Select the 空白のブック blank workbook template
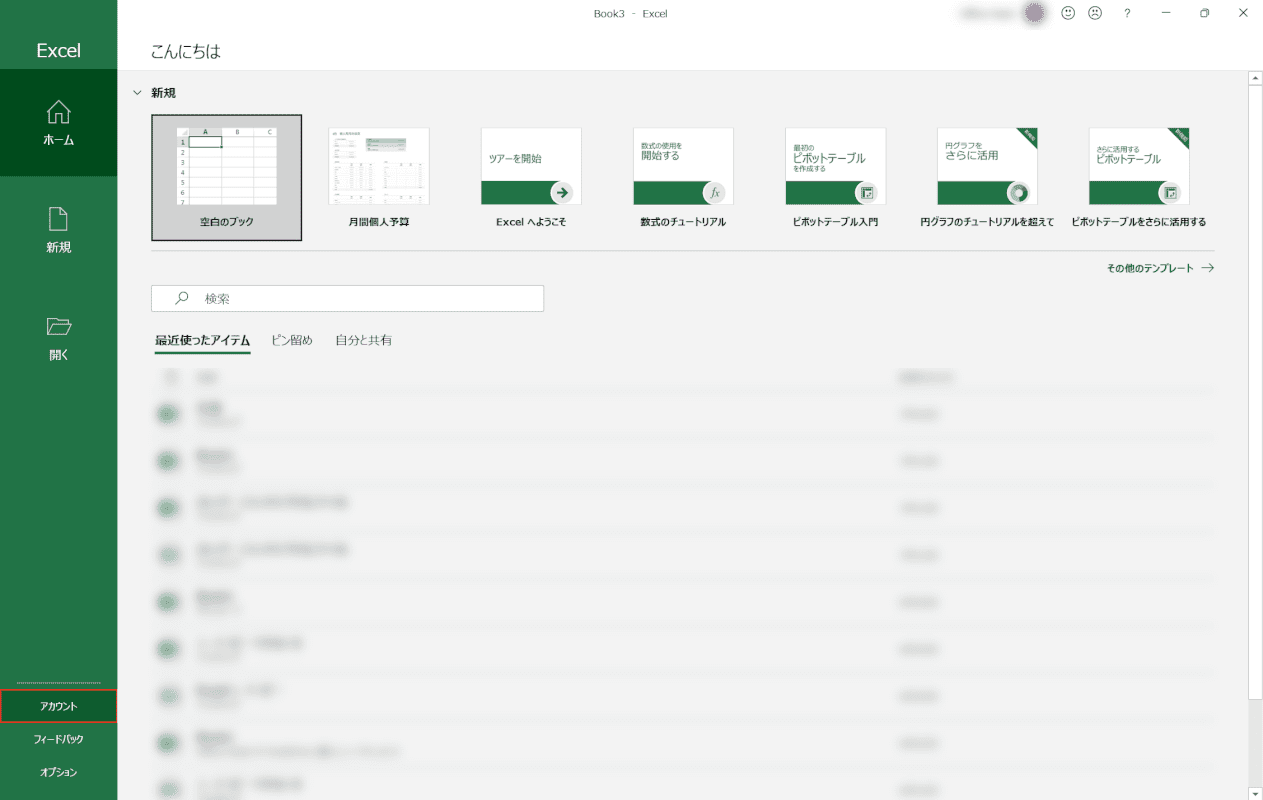 pos(226,177)
